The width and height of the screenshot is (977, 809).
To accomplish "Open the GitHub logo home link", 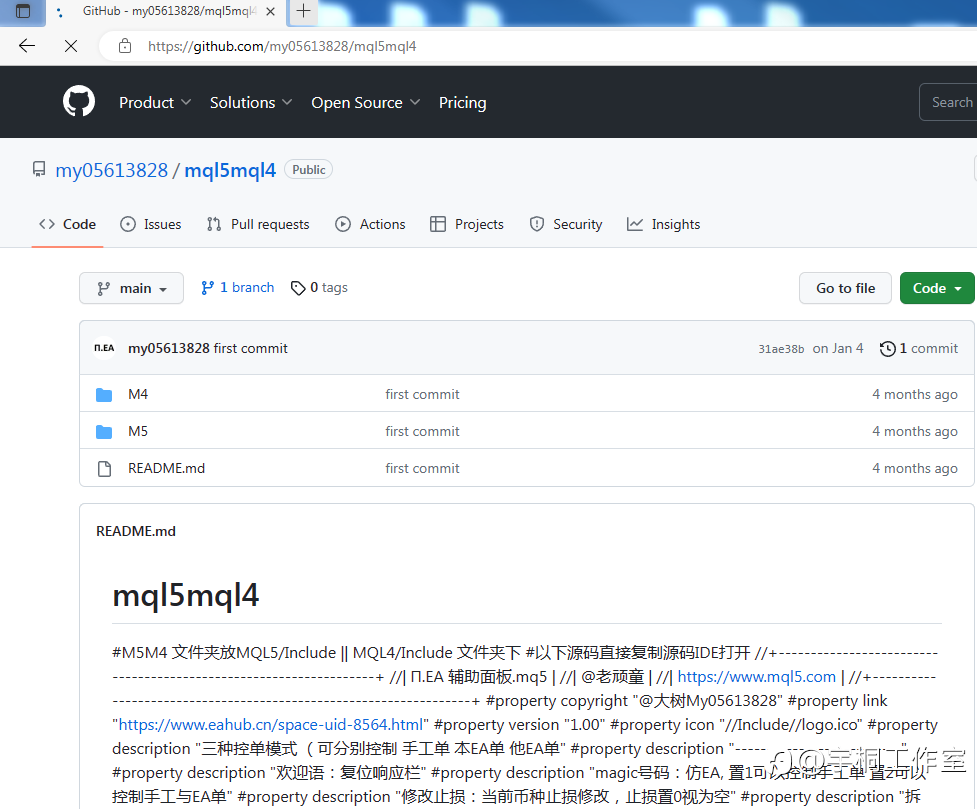I will (79, 102).
